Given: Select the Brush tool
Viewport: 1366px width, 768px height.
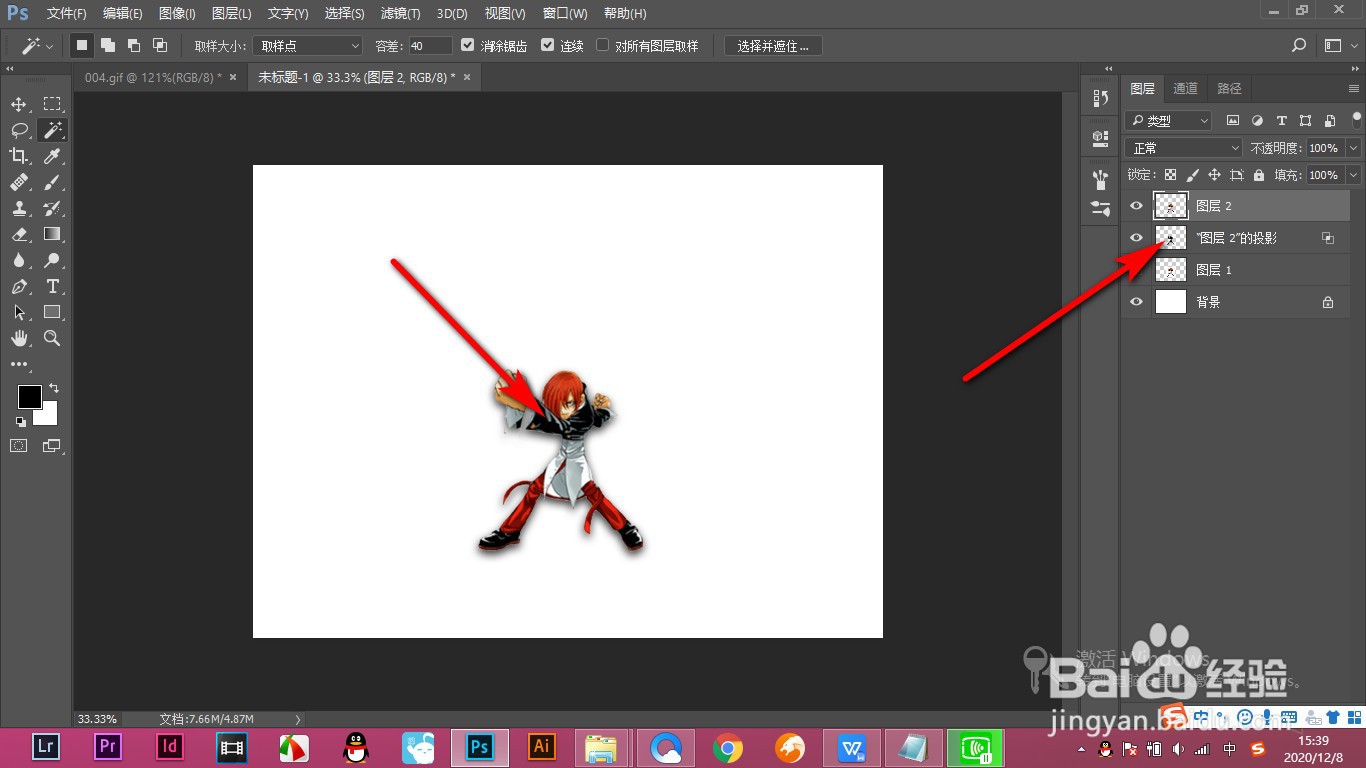Looking at the screenshot, I should click(52, 182).
